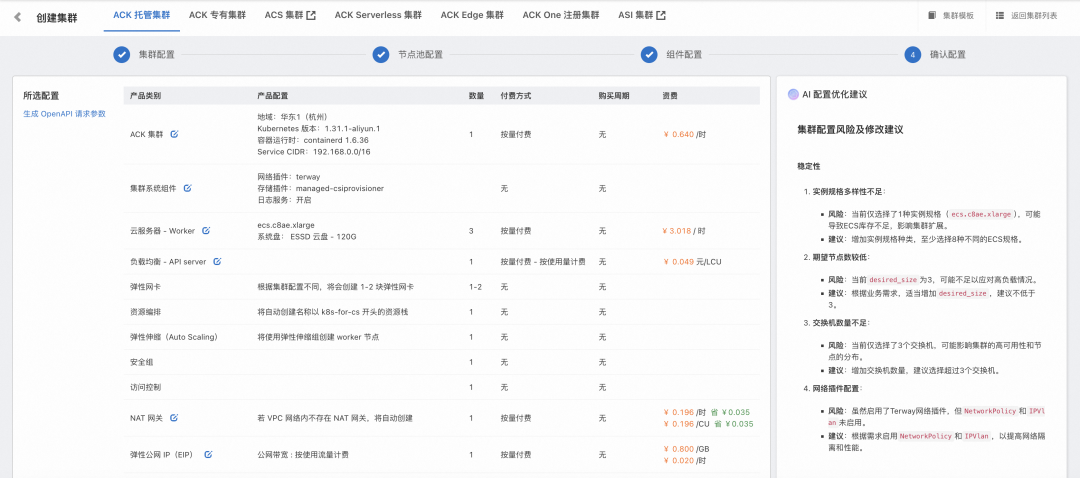Image resolution: width=1080 pixels, height=478 pixels.
Task: Edit the 弹性公网 IP (EIP) configuration
Action: point(208,455)
